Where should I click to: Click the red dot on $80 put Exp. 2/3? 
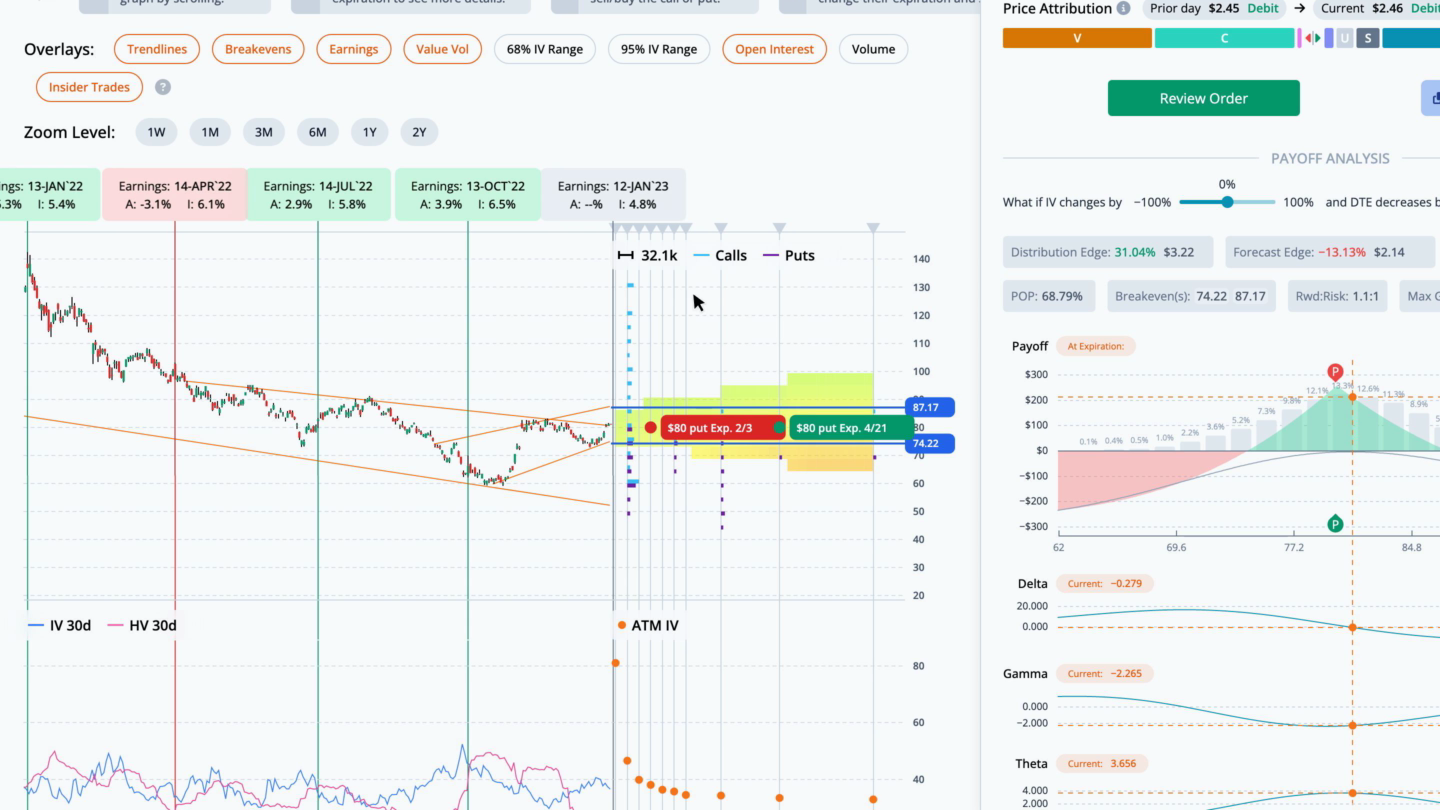click(651, 428)
